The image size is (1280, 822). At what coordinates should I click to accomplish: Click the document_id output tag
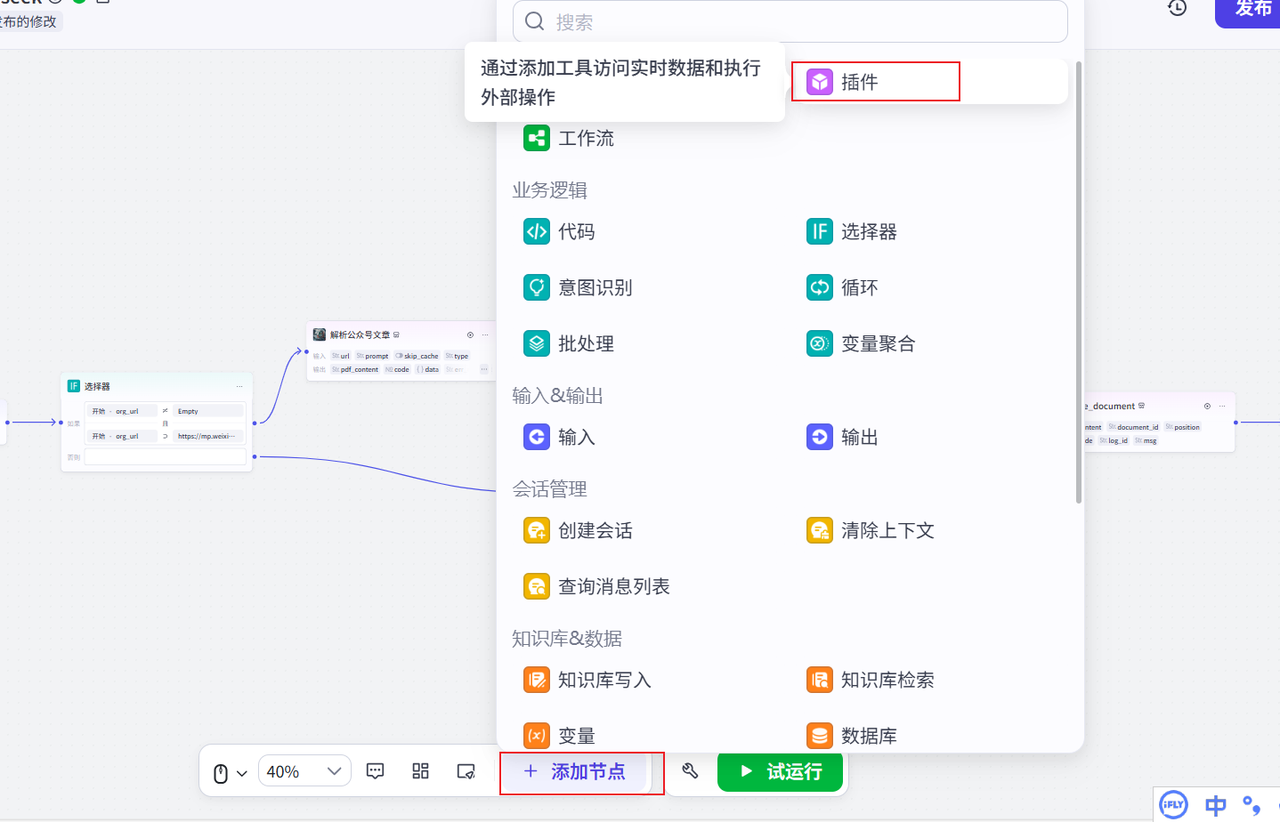click(1133, 427)
